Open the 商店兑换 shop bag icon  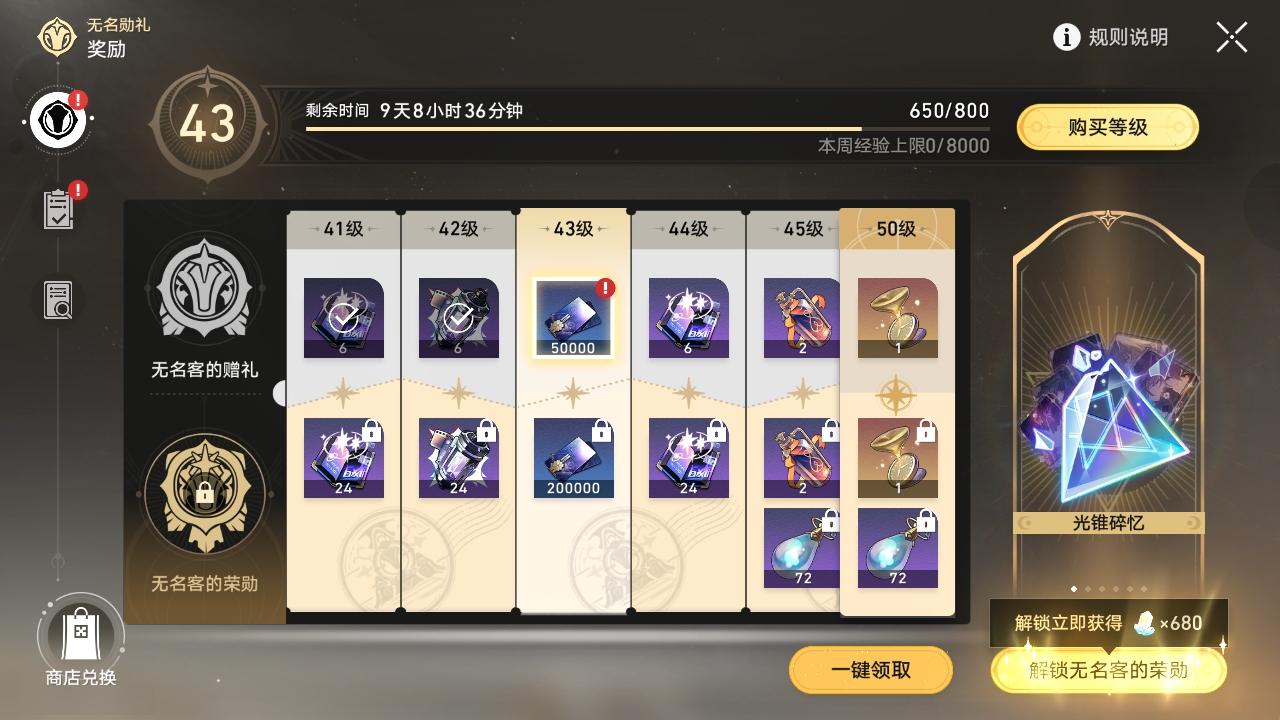(81, 633)
